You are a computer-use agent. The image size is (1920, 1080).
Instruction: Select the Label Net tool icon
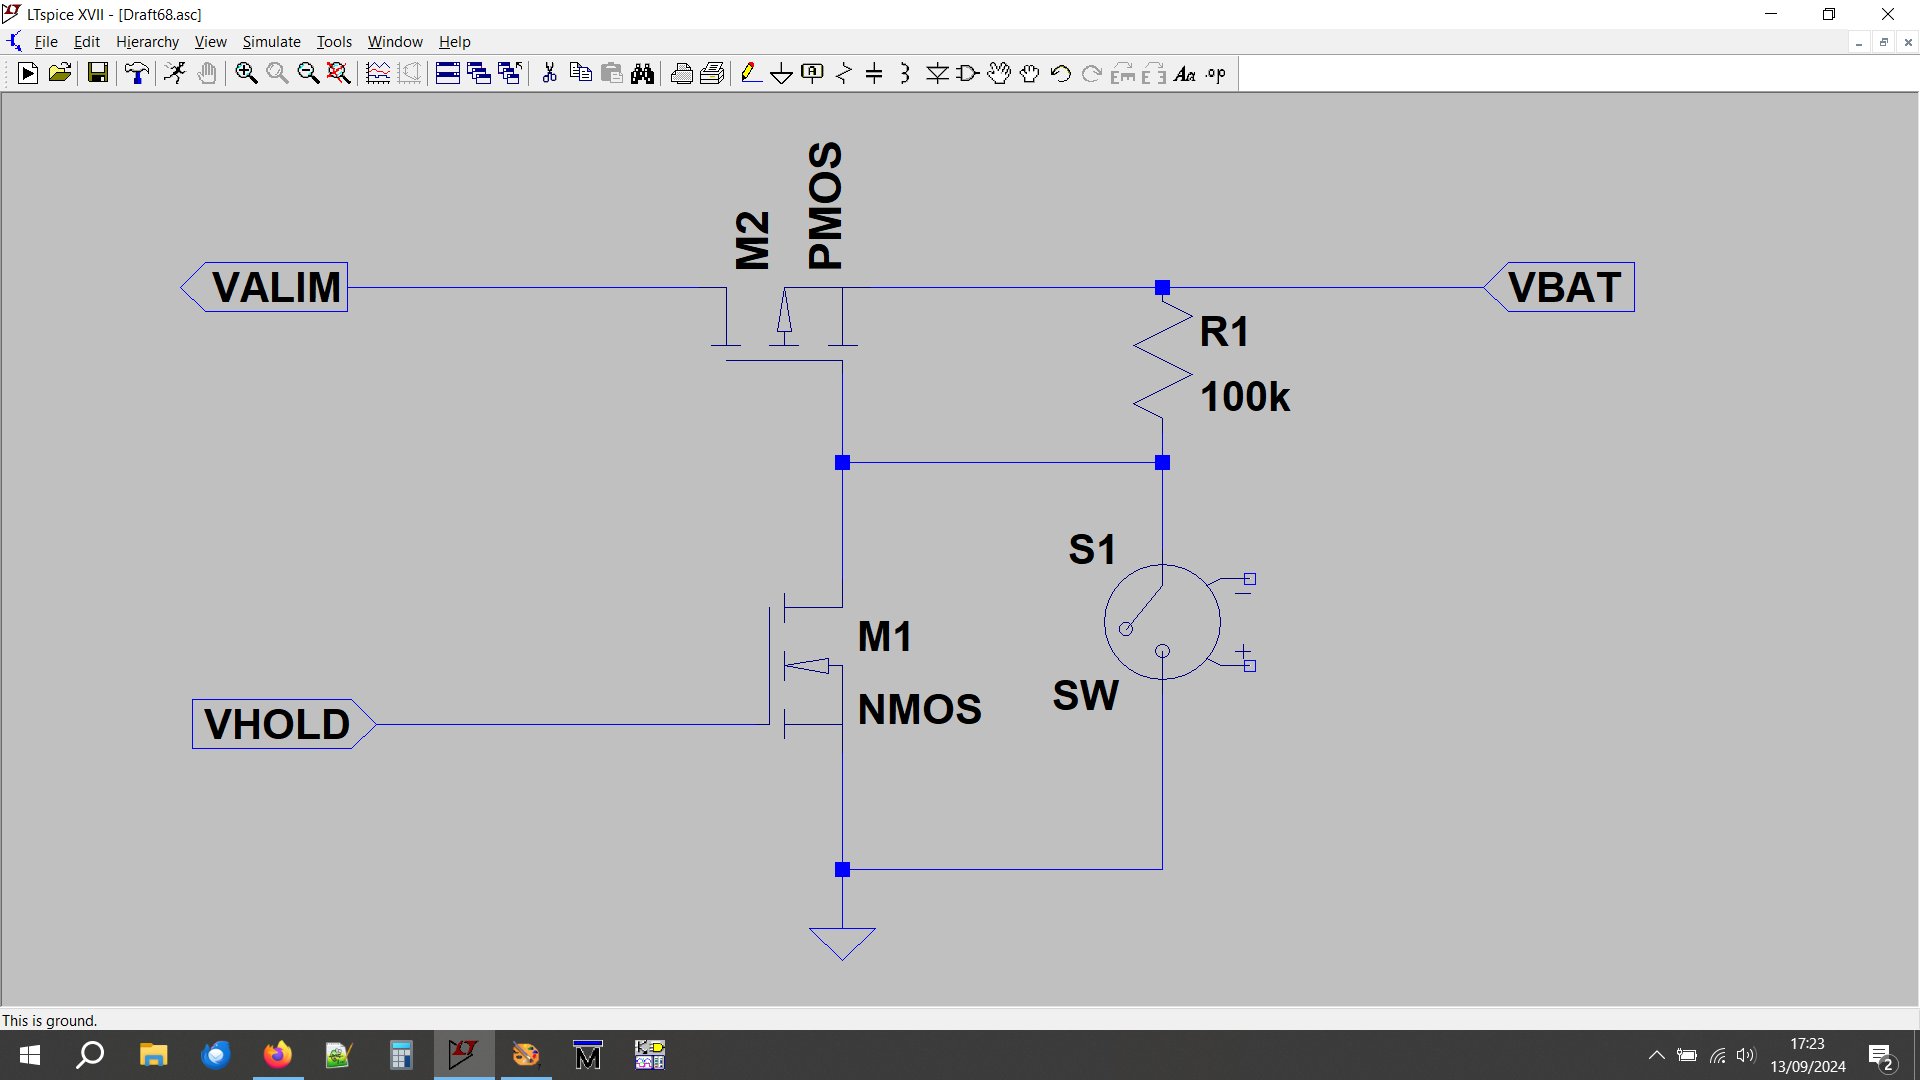(812, 73)
